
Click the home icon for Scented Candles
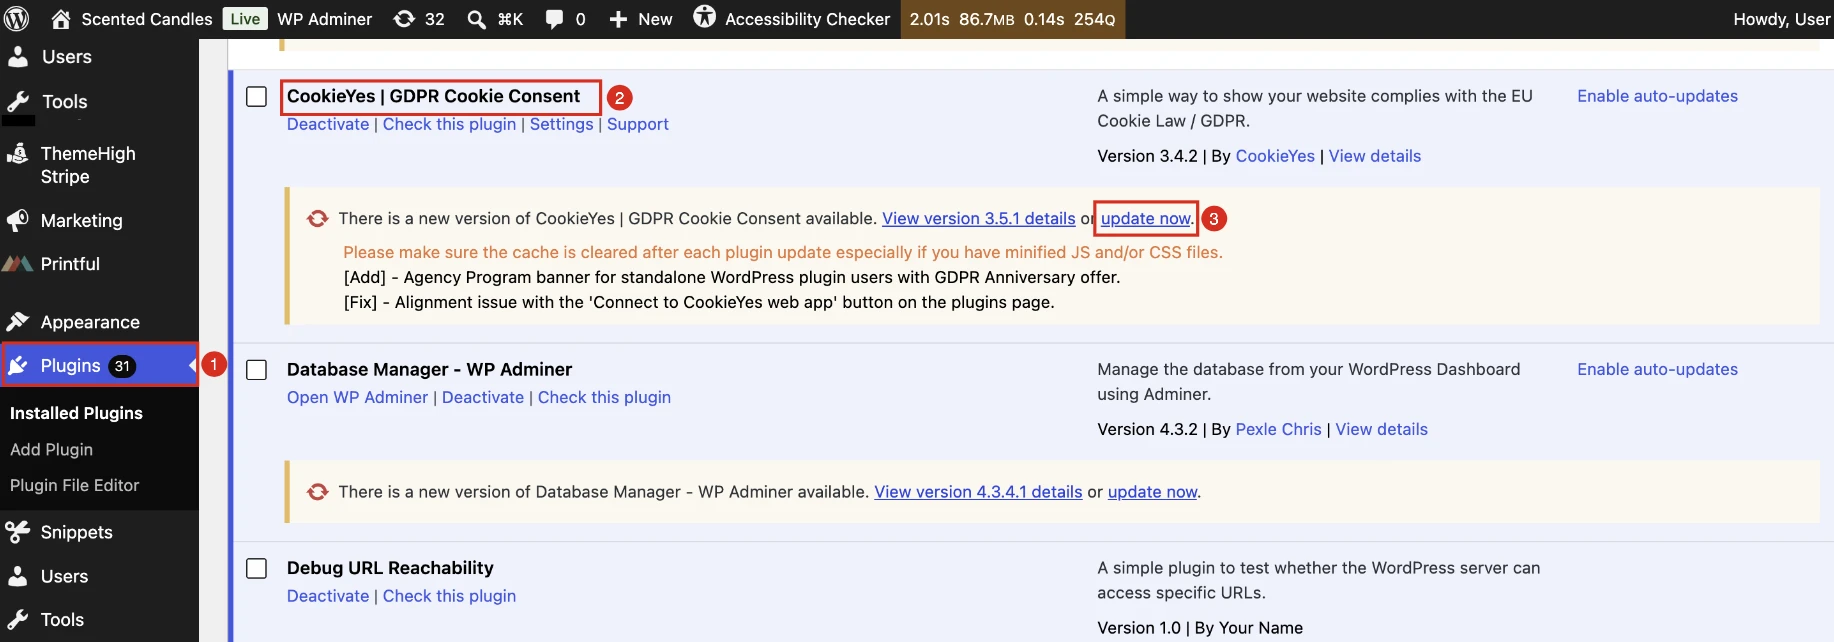pos(61,19)
